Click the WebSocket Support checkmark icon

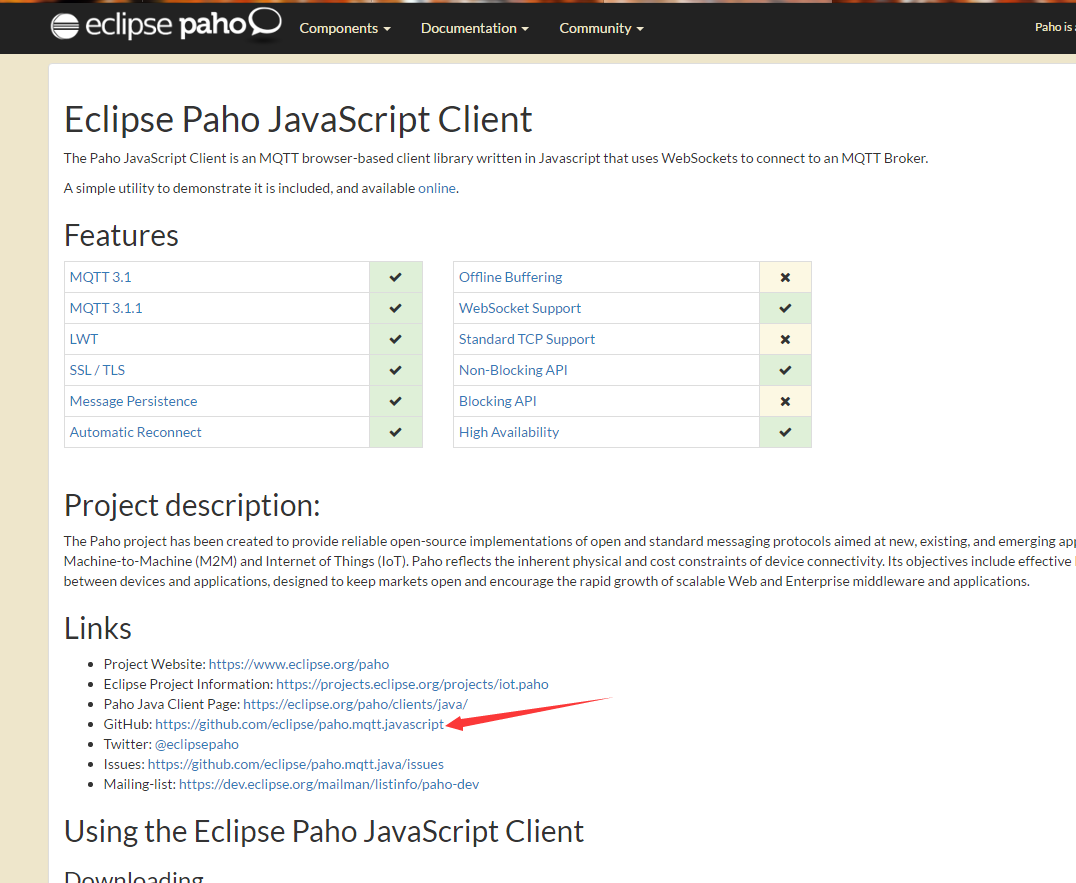click(785, 308)
